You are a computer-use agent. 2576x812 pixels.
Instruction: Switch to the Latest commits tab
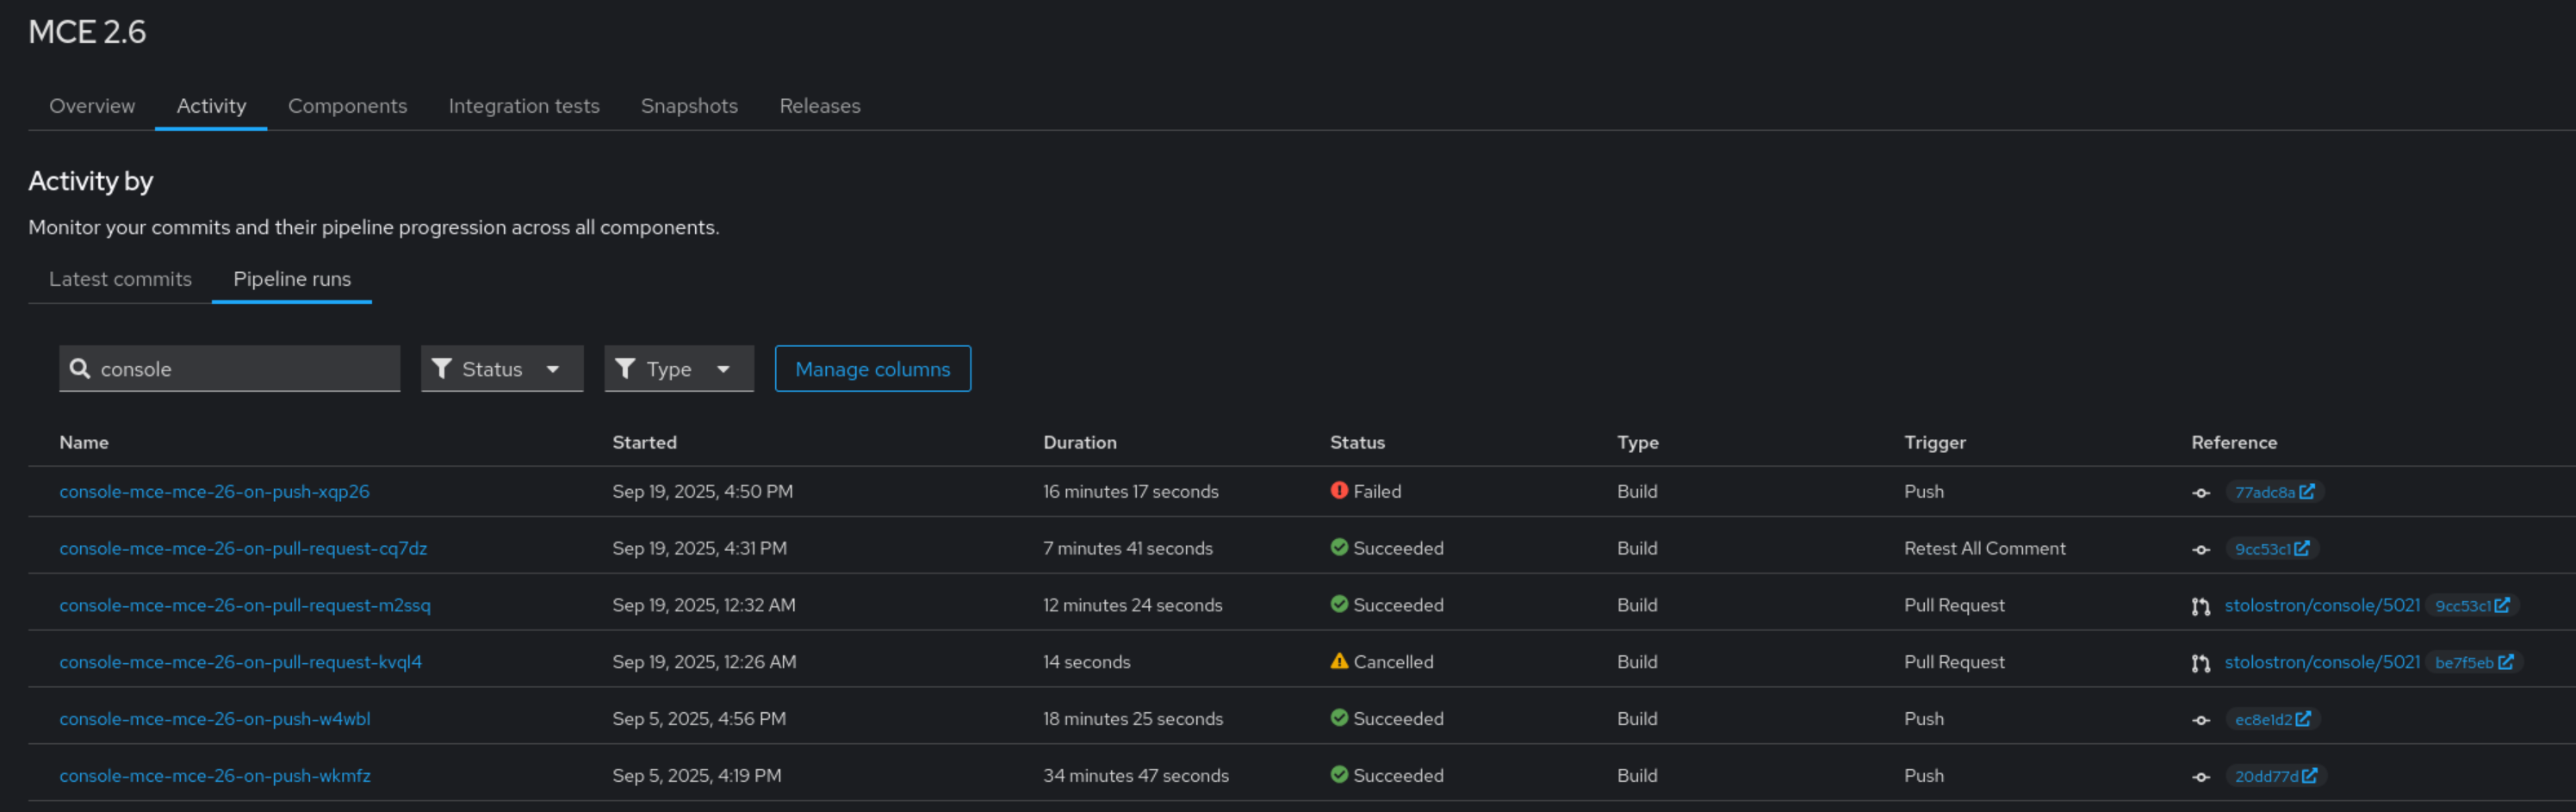coord(120,279)
